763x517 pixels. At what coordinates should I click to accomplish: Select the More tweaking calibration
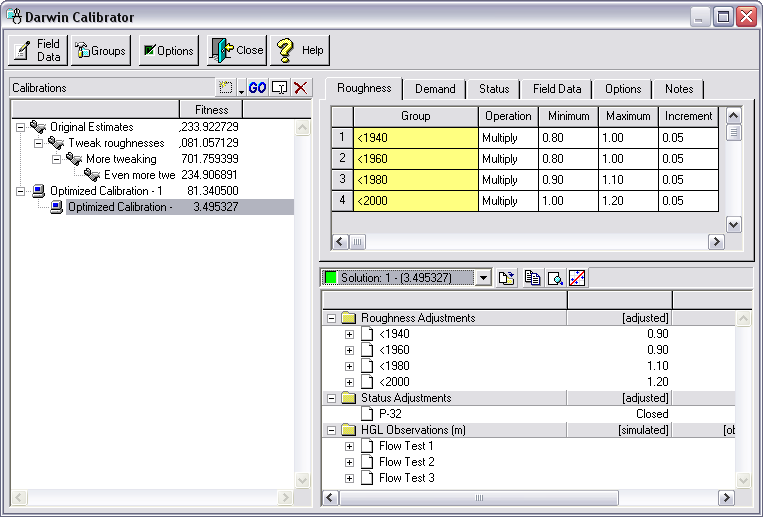121,159
